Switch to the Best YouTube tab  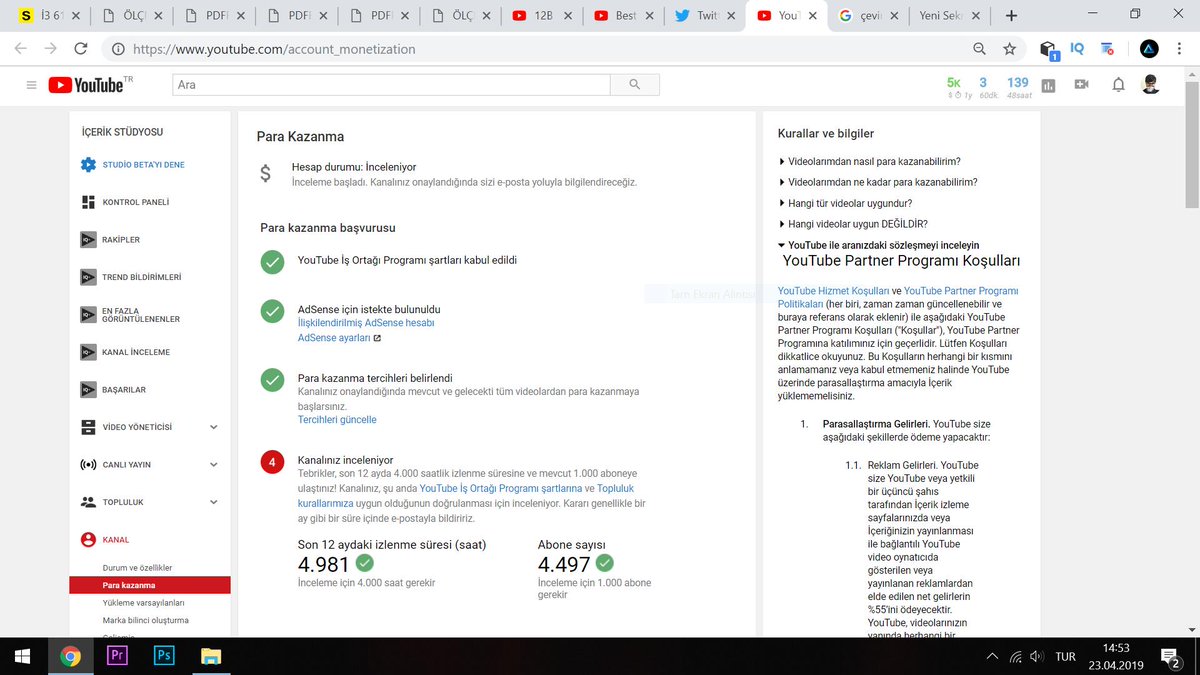(624, 15)
